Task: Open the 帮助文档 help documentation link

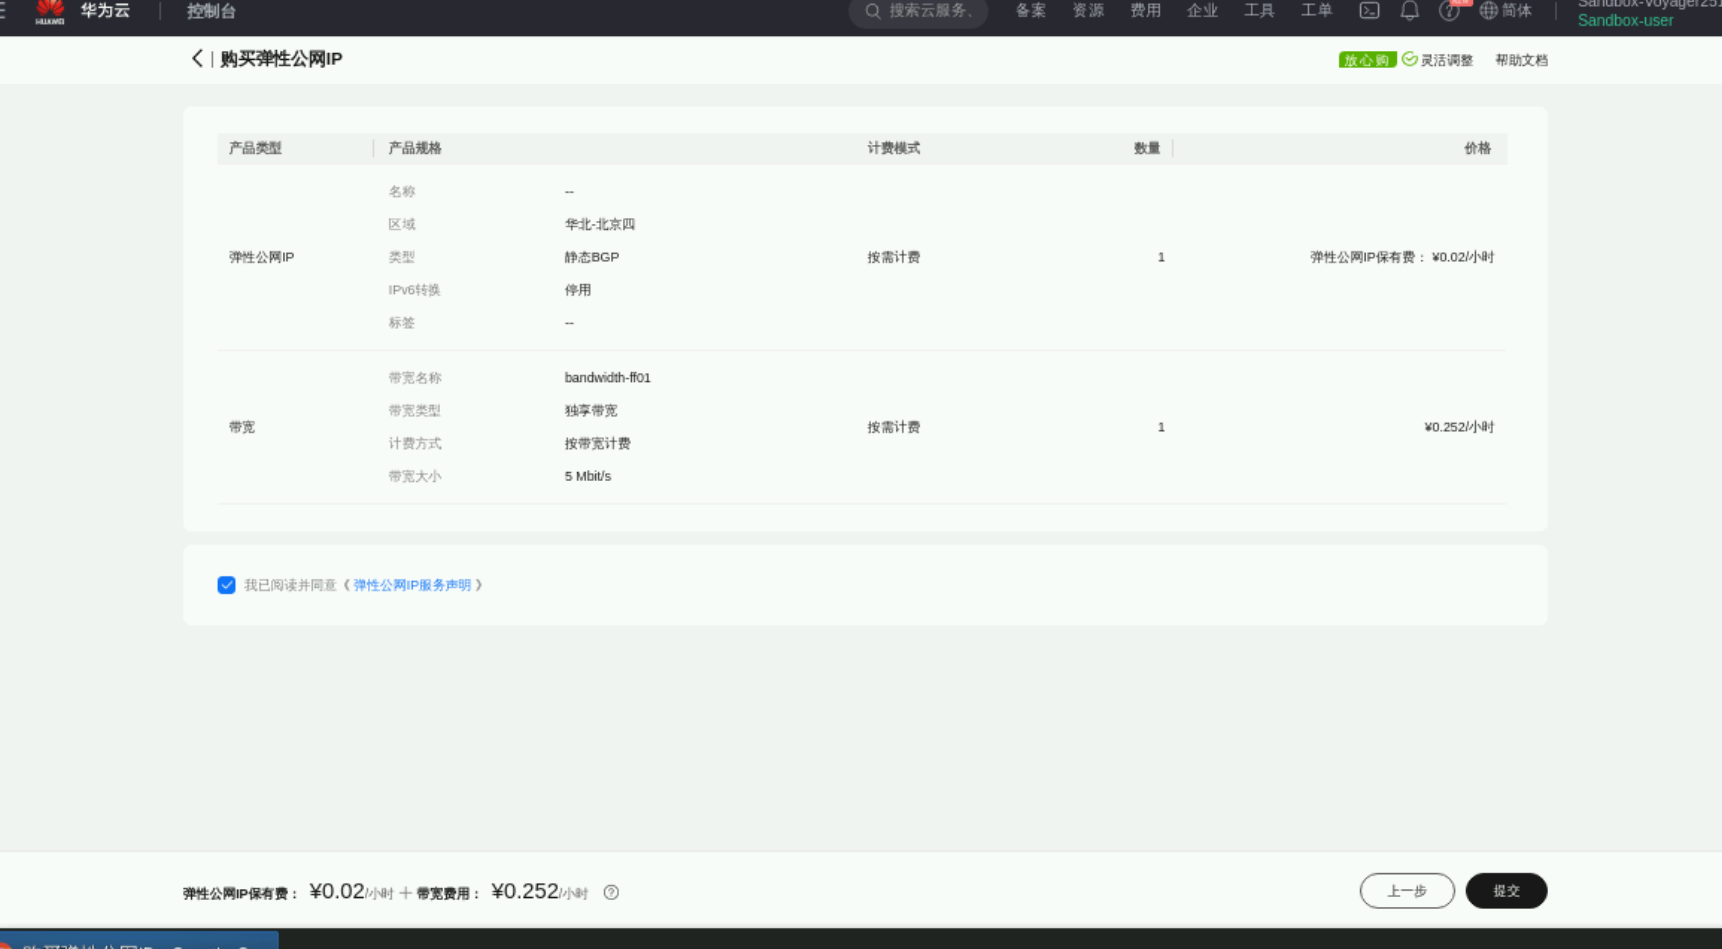Action: click(1521, 60)
